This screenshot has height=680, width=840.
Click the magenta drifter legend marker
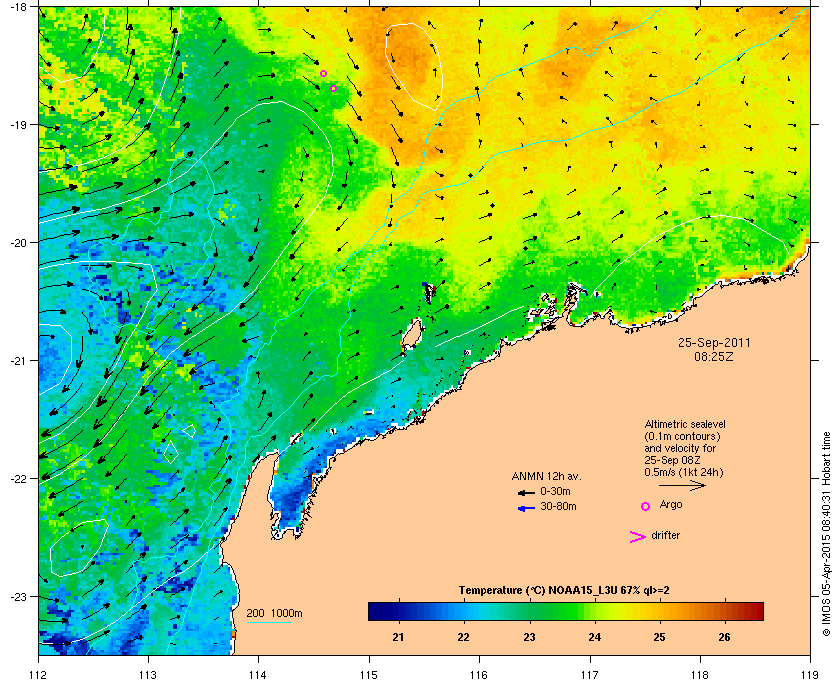pyautogui.click(x=638, y=537)
